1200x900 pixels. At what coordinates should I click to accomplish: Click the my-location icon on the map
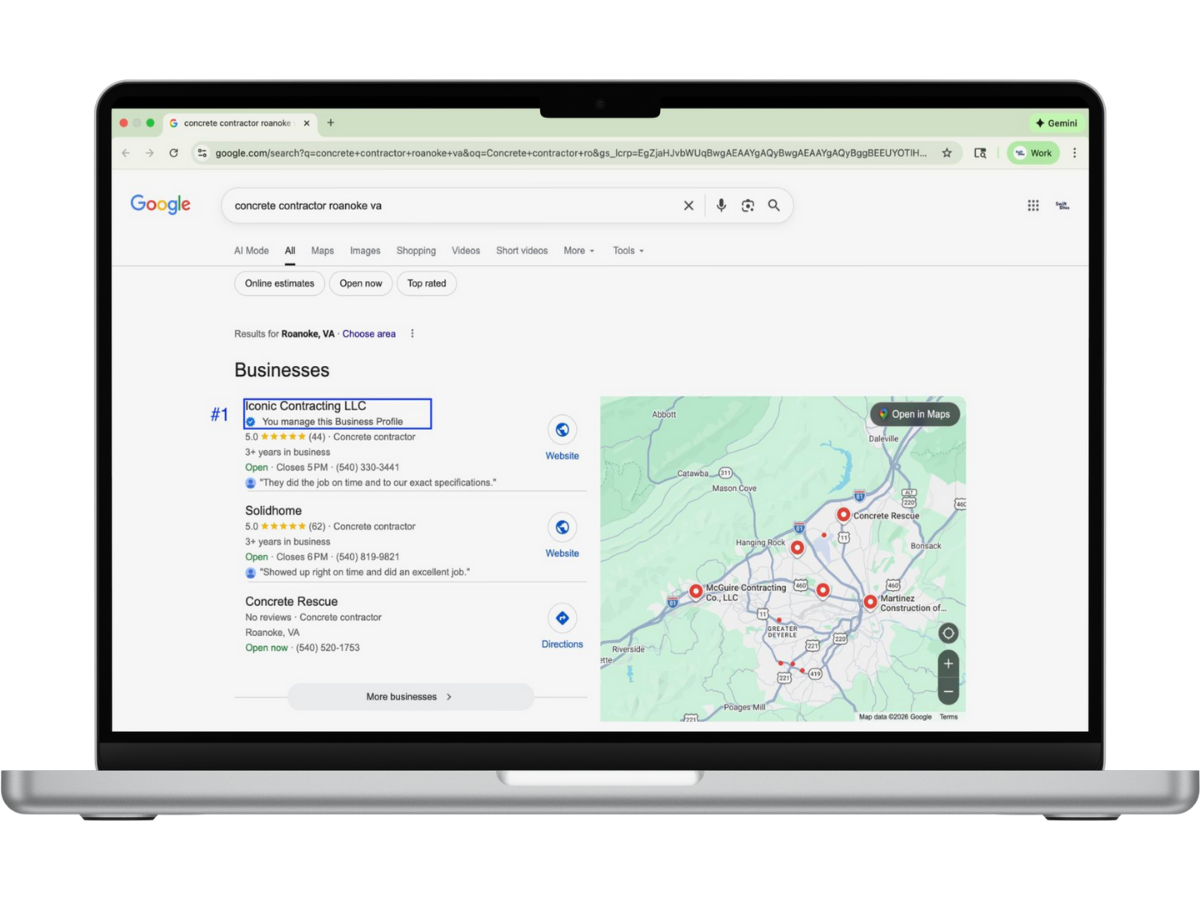[x=946, y=632]
